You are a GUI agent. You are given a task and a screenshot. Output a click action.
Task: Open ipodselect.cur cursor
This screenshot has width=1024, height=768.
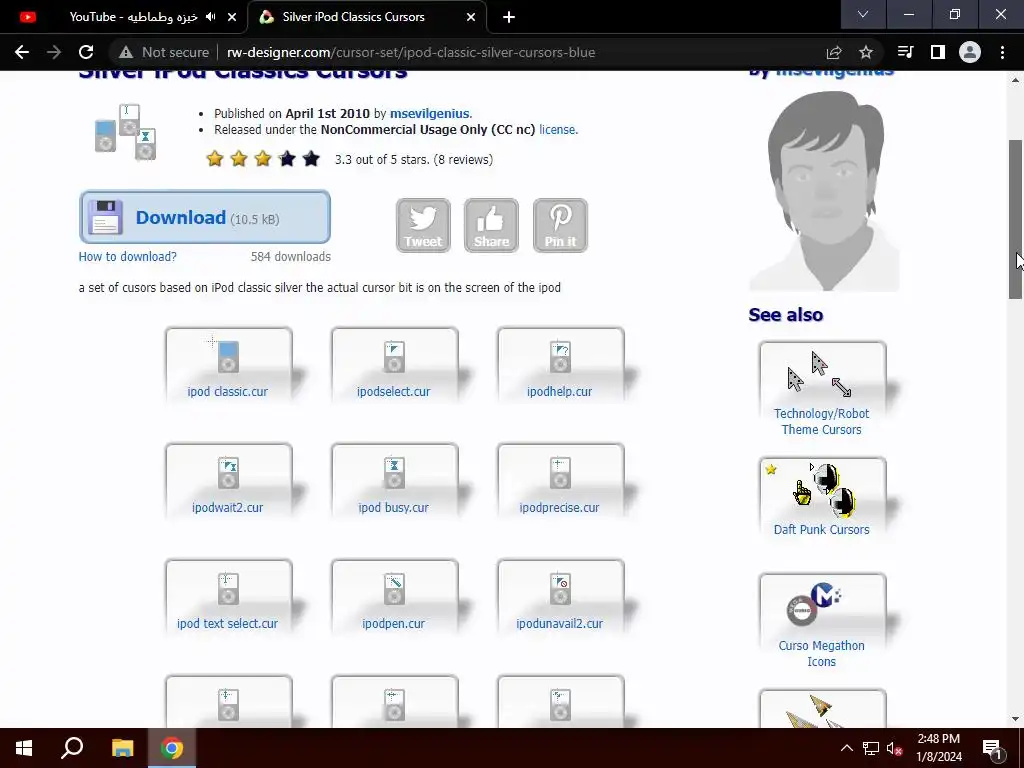(x=394, y=364)
